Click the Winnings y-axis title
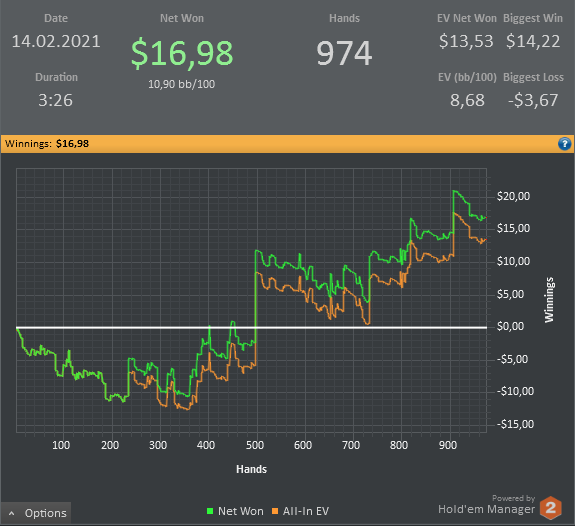Screen dimensions: 575x526 [549, 300]
